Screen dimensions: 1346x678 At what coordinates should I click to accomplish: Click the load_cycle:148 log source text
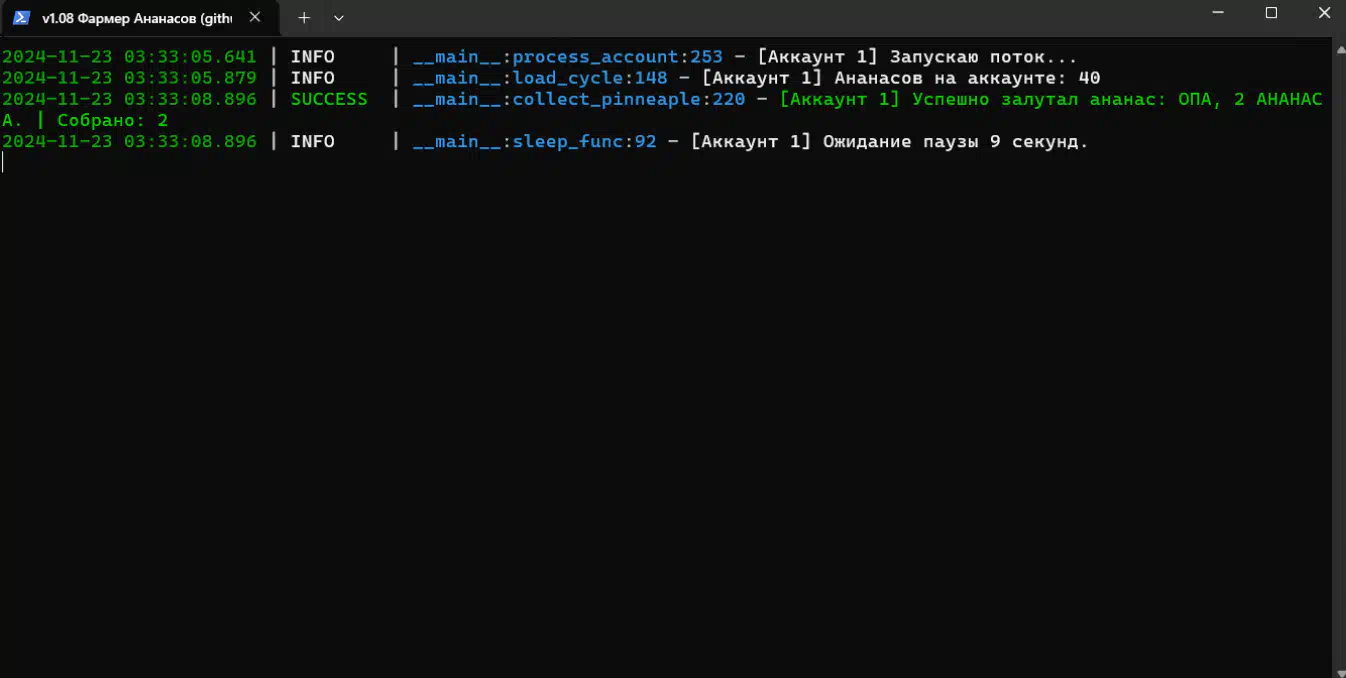(590, 78)
